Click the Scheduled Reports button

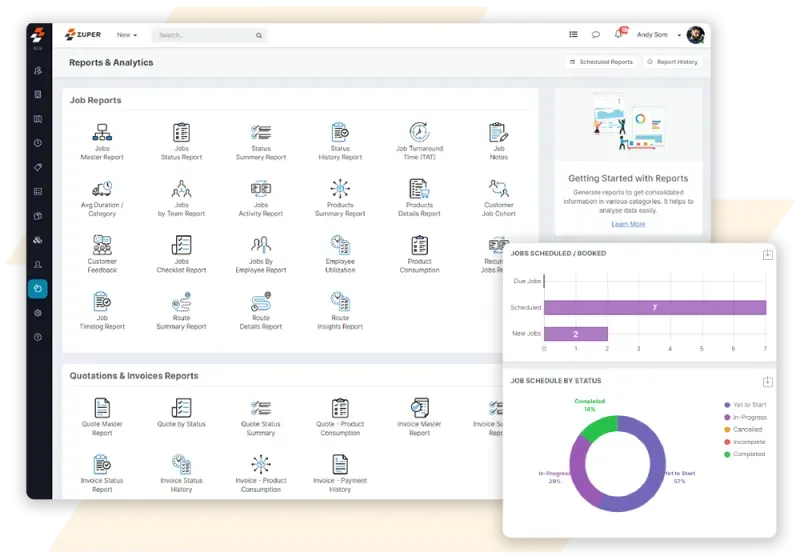pos(601,62)
